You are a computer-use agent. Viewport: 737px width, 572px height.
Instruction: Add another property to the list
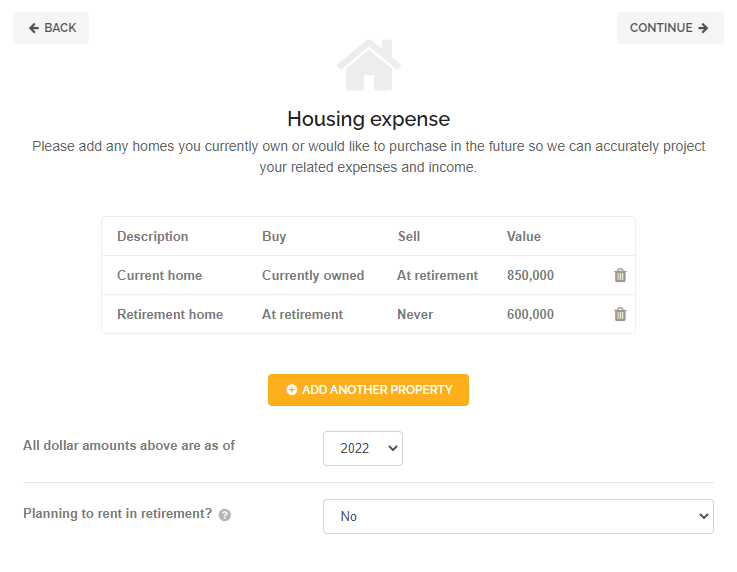[x=368, y=390]
